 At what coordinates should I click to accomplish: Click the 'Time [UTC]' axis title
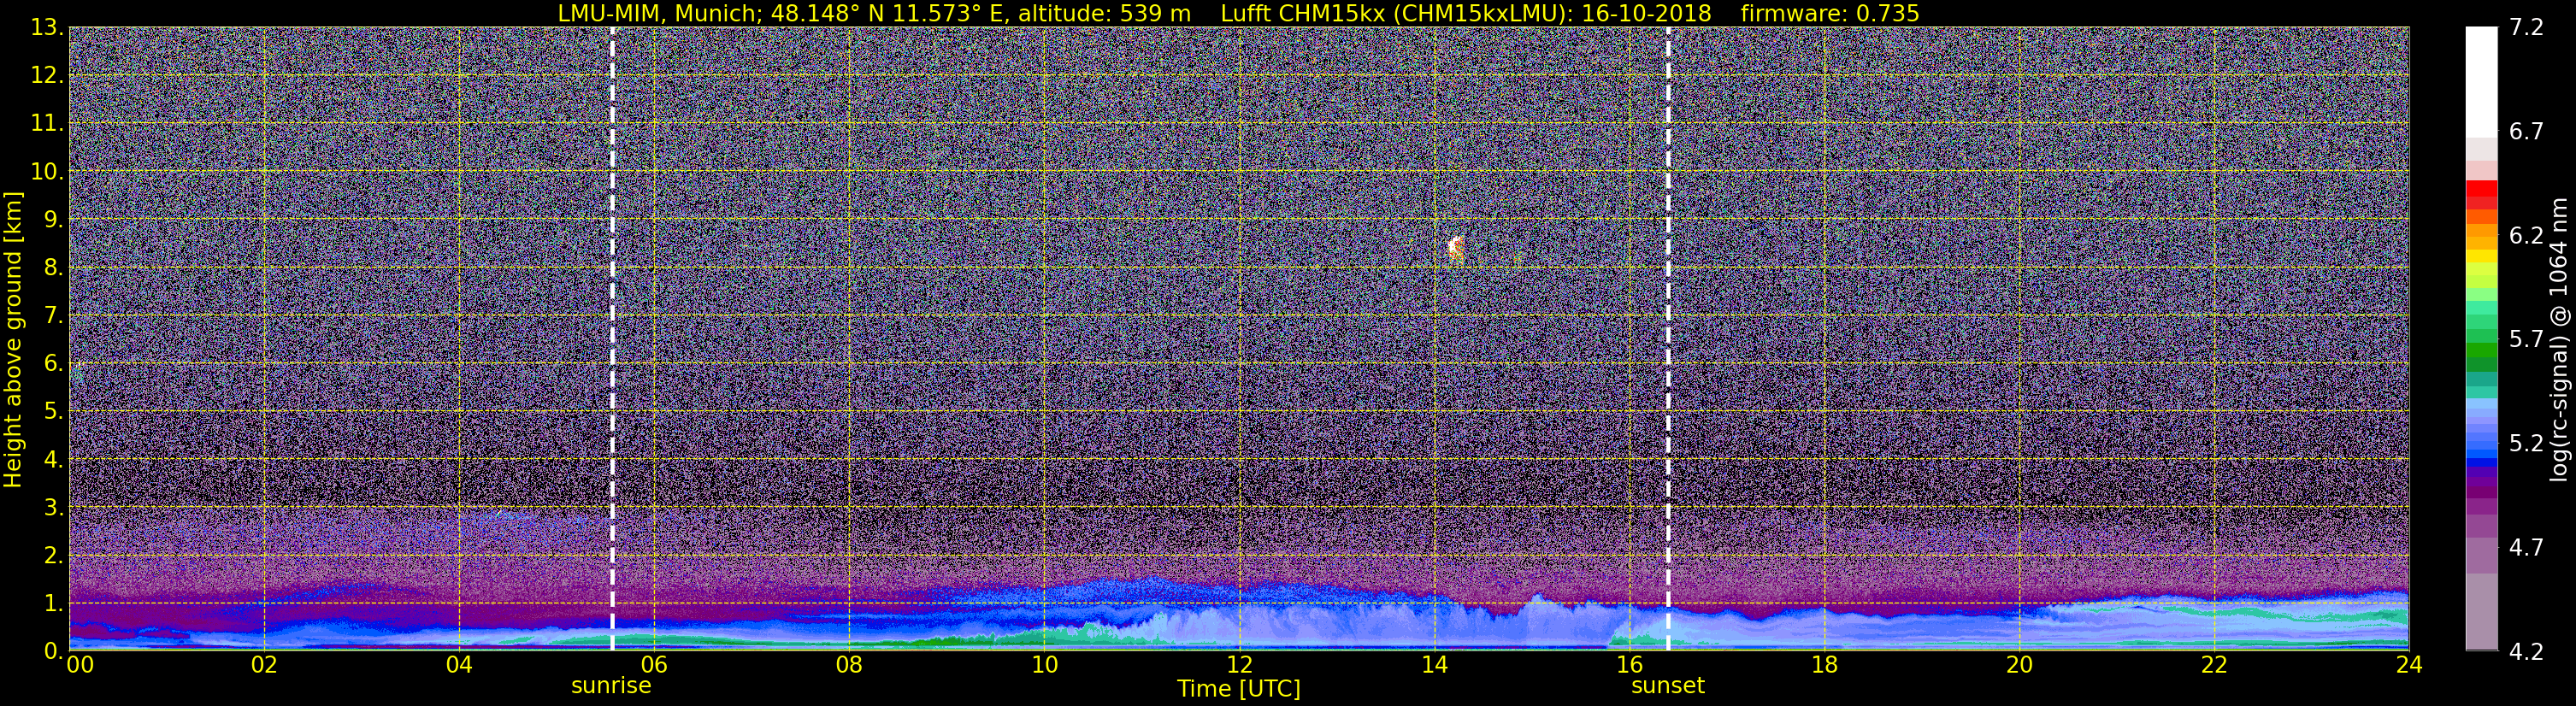(1239, 689)
